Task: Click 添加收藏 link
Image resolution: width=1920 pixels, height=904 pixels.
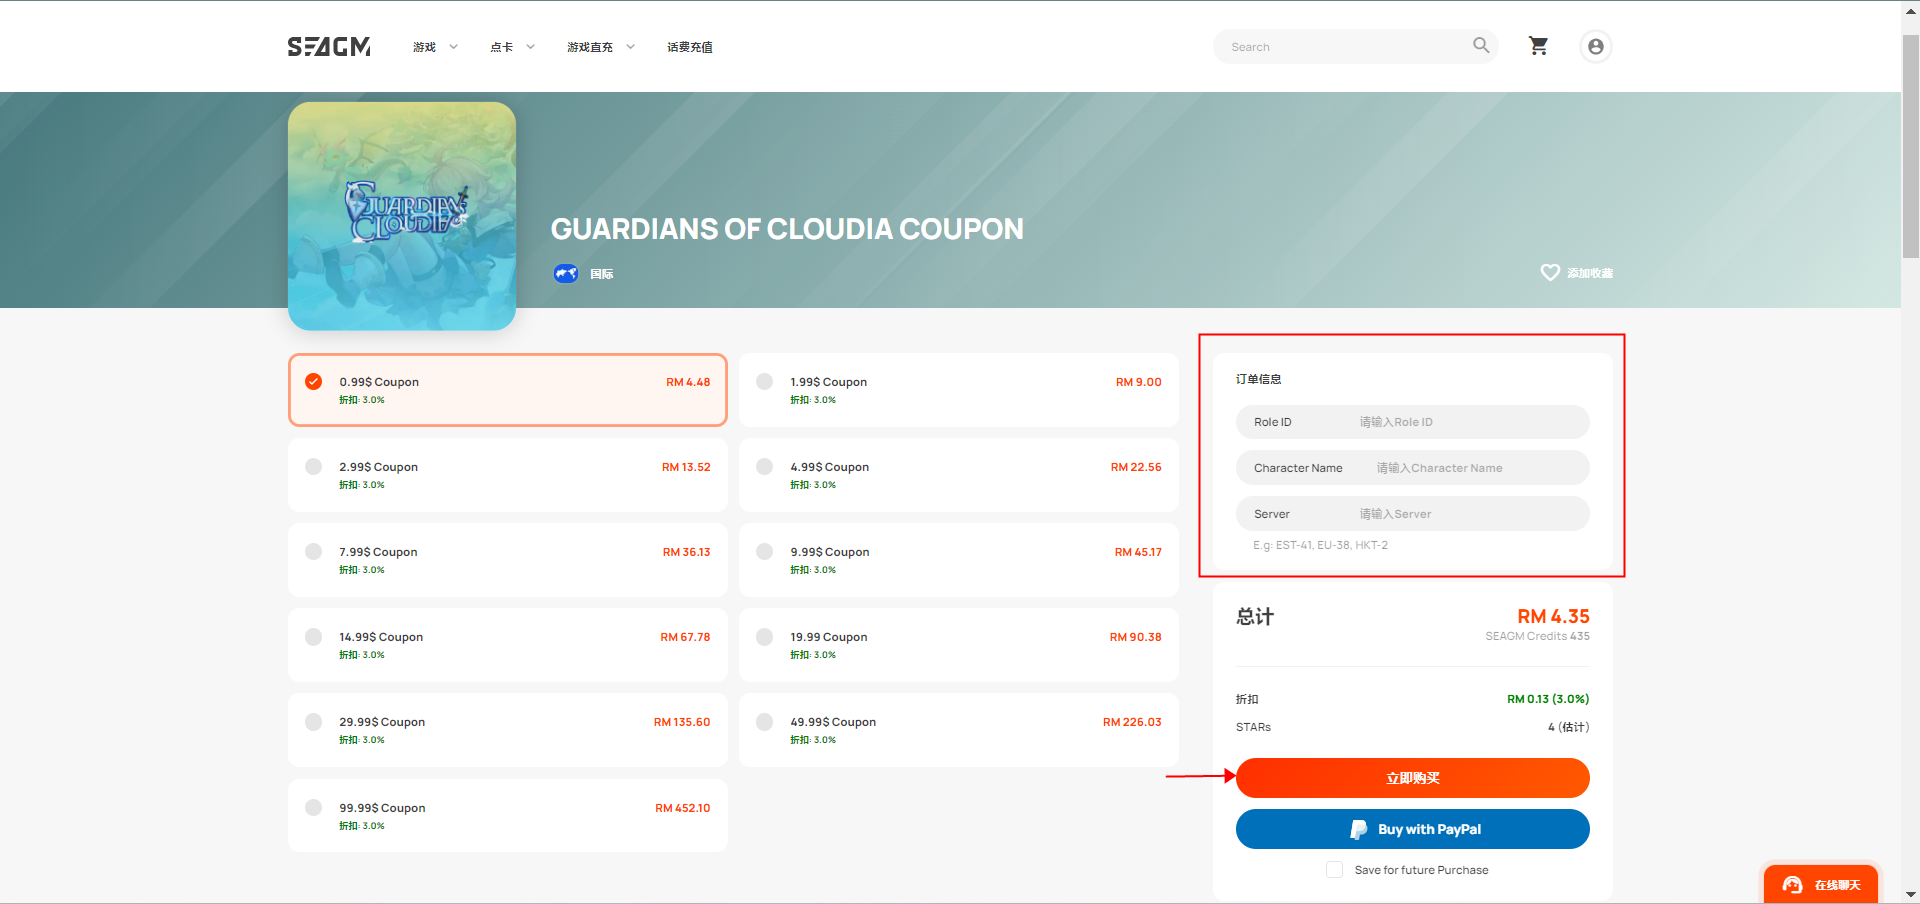Action: (x=1590, y=273)
